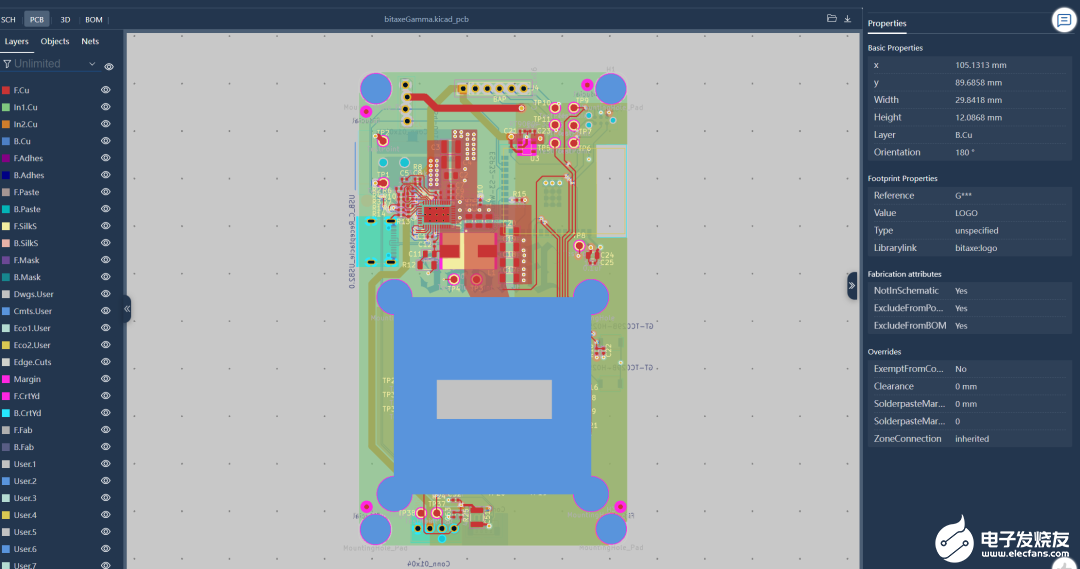1080x569 pixels.
Task: Toggle B.Adhes layer visibility
Action: [x=105, y=175]
